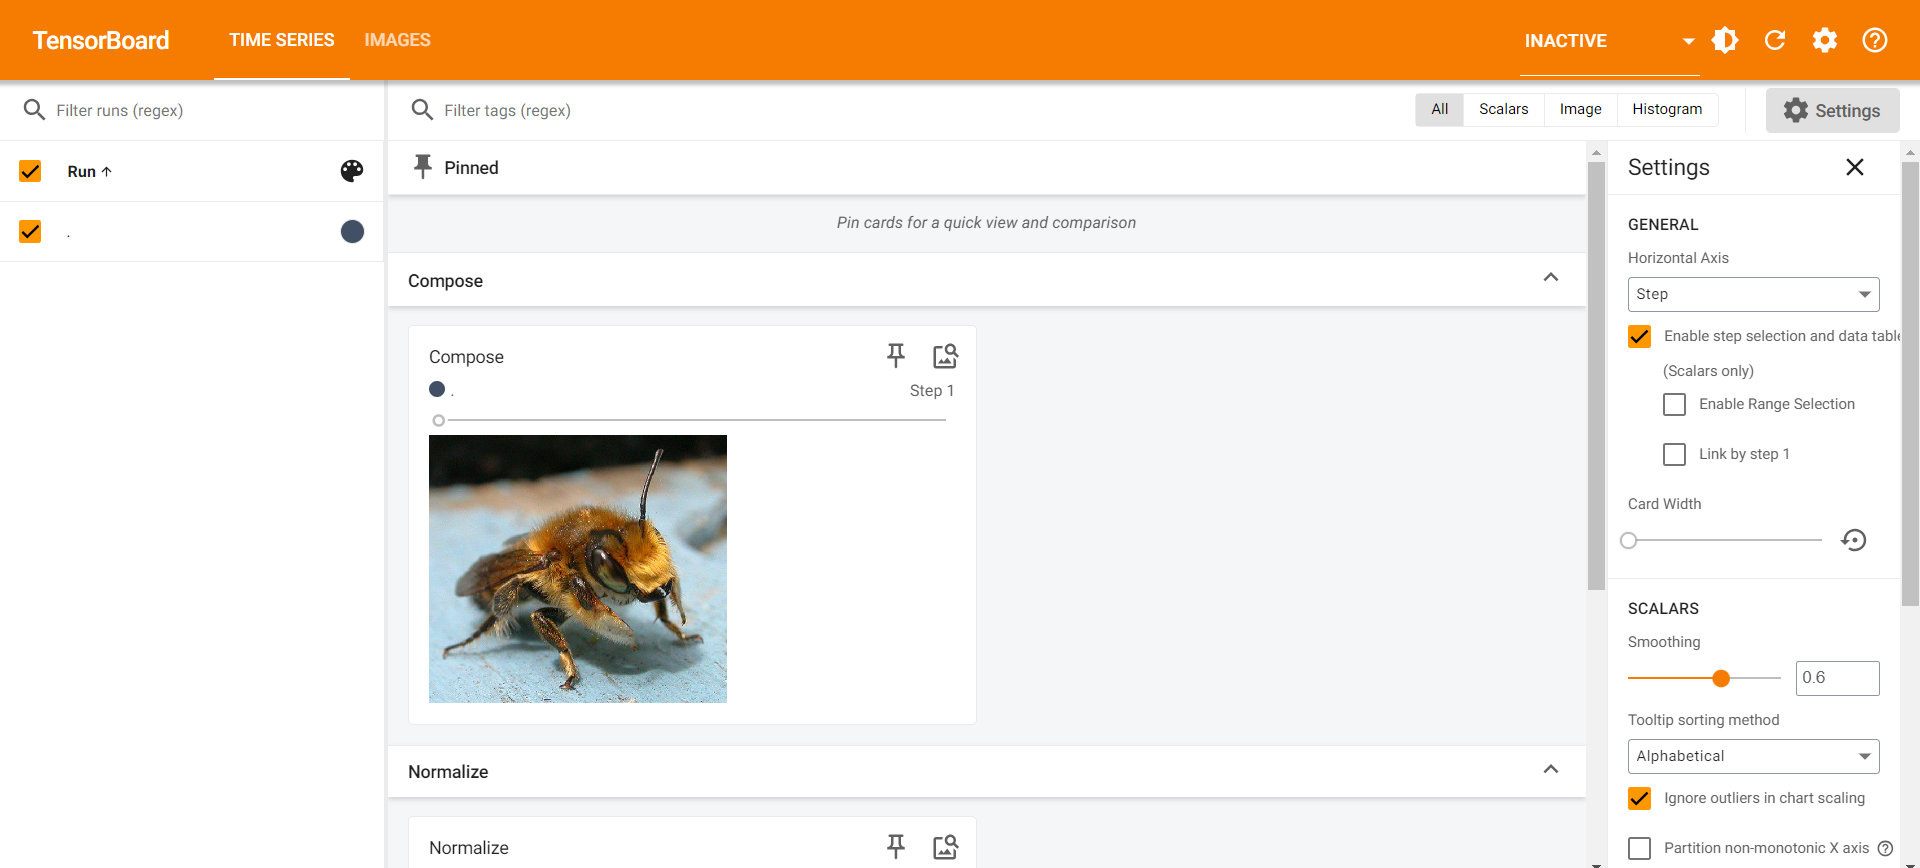Switch to the IMAGES tab
The height and width of the screenshot is (868, 1920).
click(x=397, y=40)
